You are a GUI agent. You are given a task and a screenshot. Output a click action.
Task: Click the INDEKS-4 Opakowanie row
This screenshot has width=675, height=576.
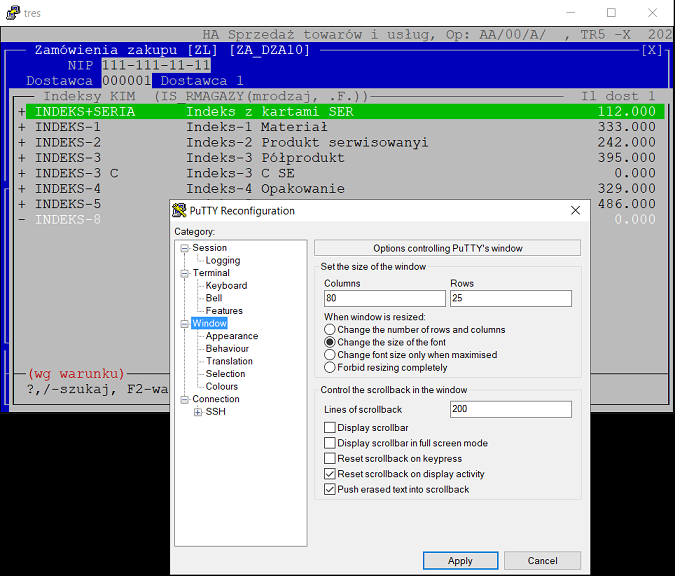[337, 189]
